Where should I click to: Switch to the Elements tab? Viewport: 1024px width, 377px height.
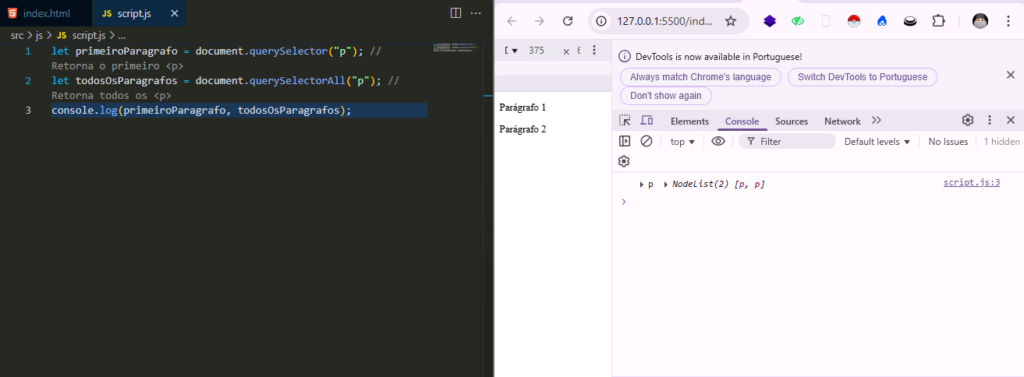690,122
